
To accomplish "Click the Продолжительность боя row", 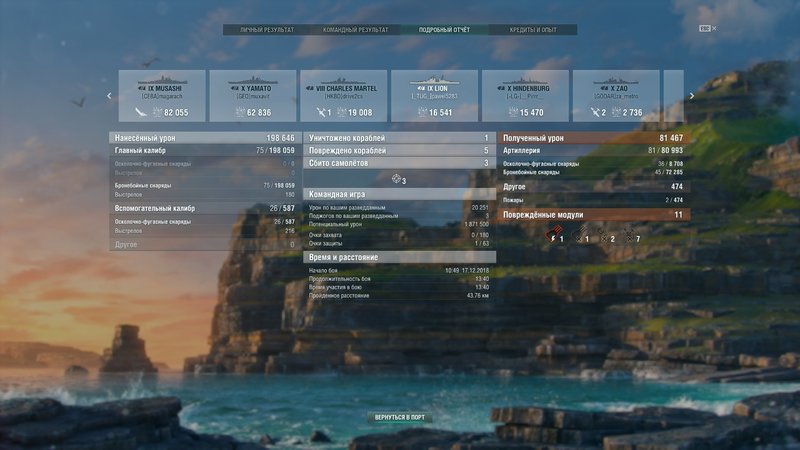I will coord(399,279).
